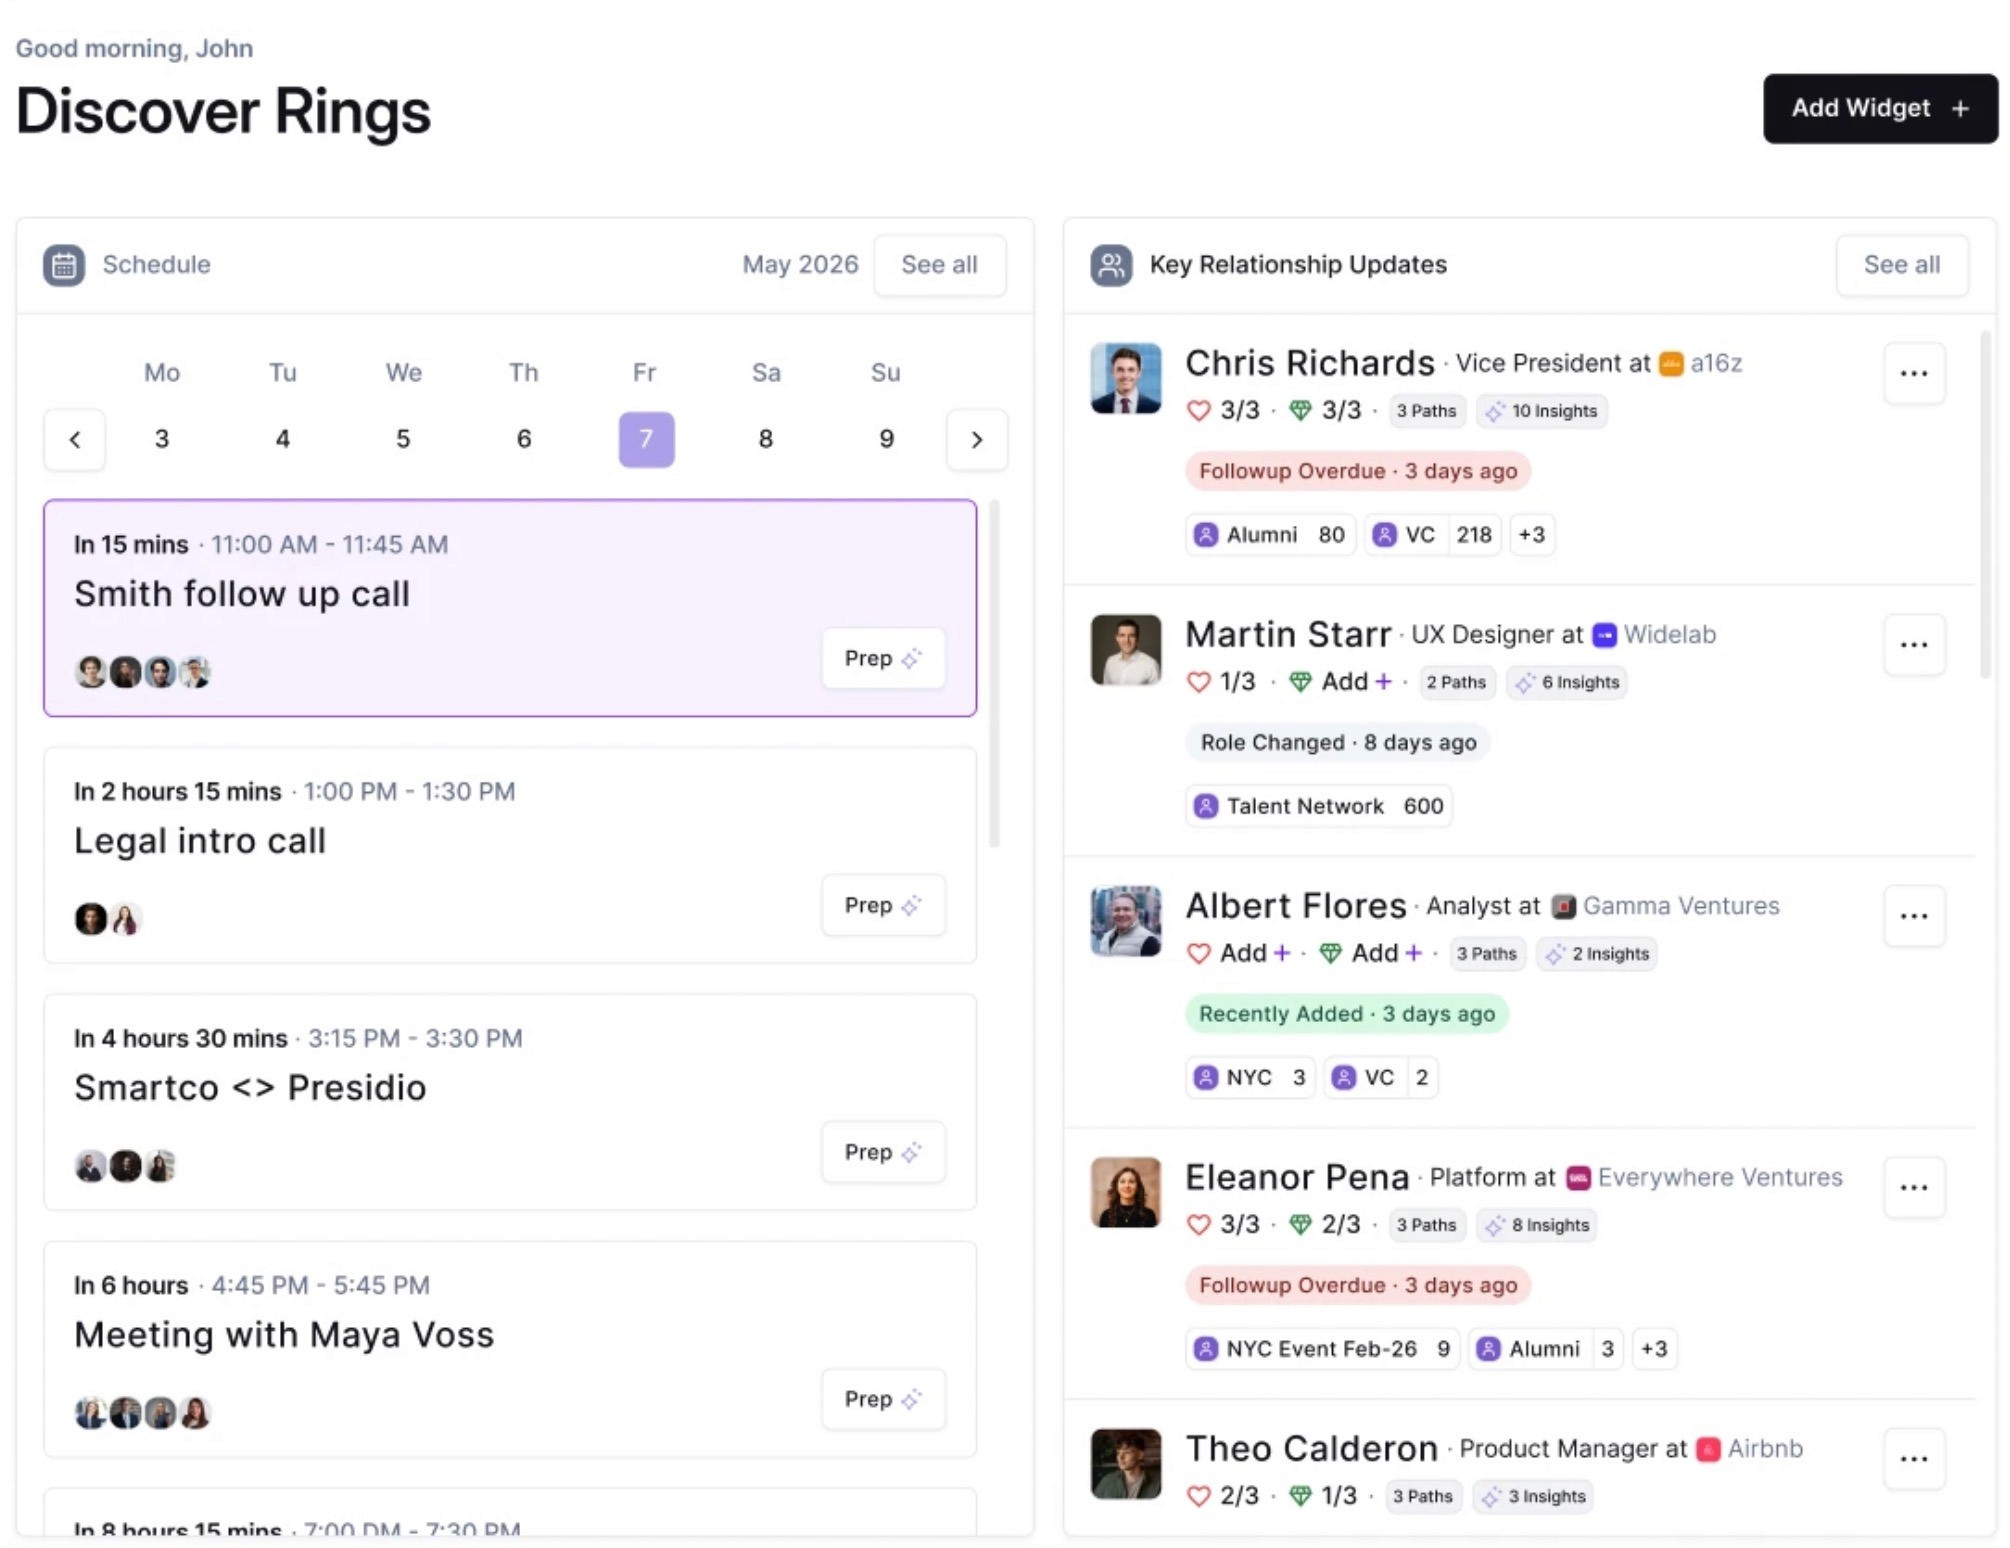Select Monday the 3rd in calendar
The height and width of the screenshot is (1548, 2010).
click(162, 439)
